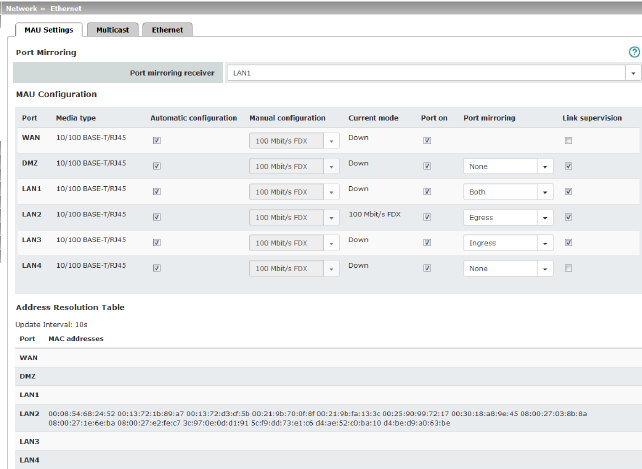Click the Link supervision column header
The width and height of the screenshot is (642, 469).
point(592,118)
